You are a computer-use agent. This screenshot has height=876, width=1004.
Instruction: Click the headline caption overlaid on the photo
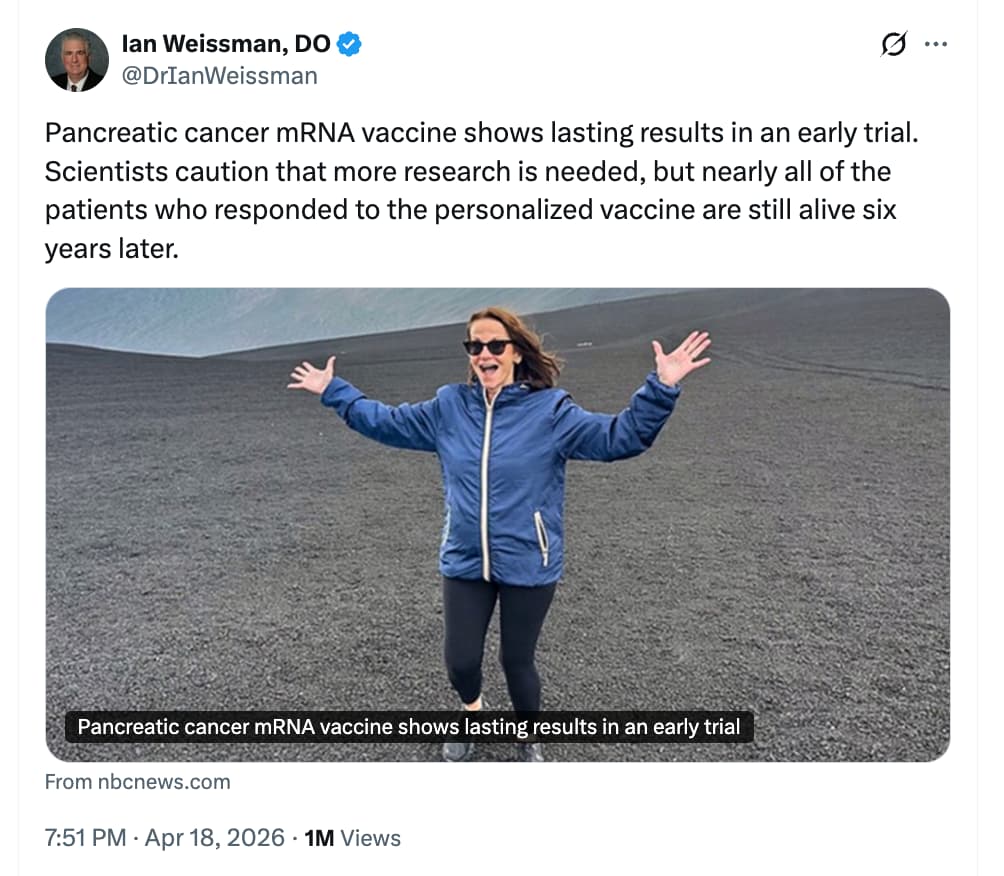pos(408,726)
